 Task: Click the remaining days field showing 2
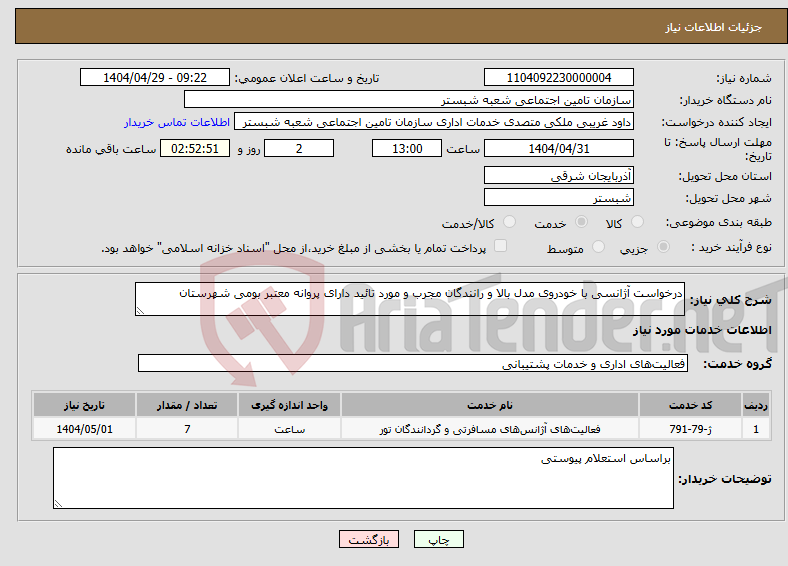point(299,148)
